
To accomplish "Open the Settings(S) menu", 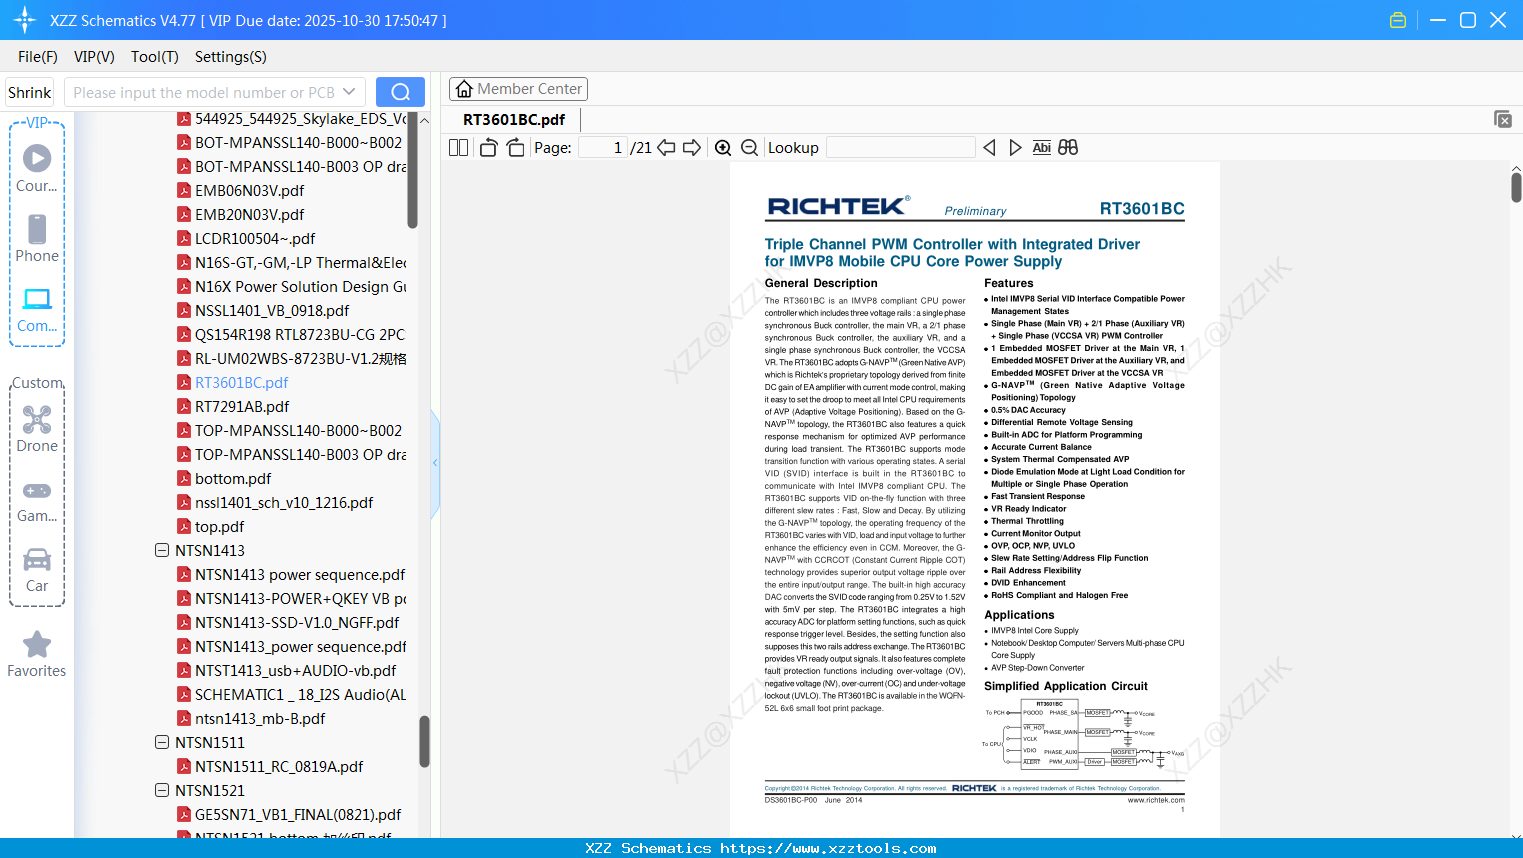I will pos(231,57).
